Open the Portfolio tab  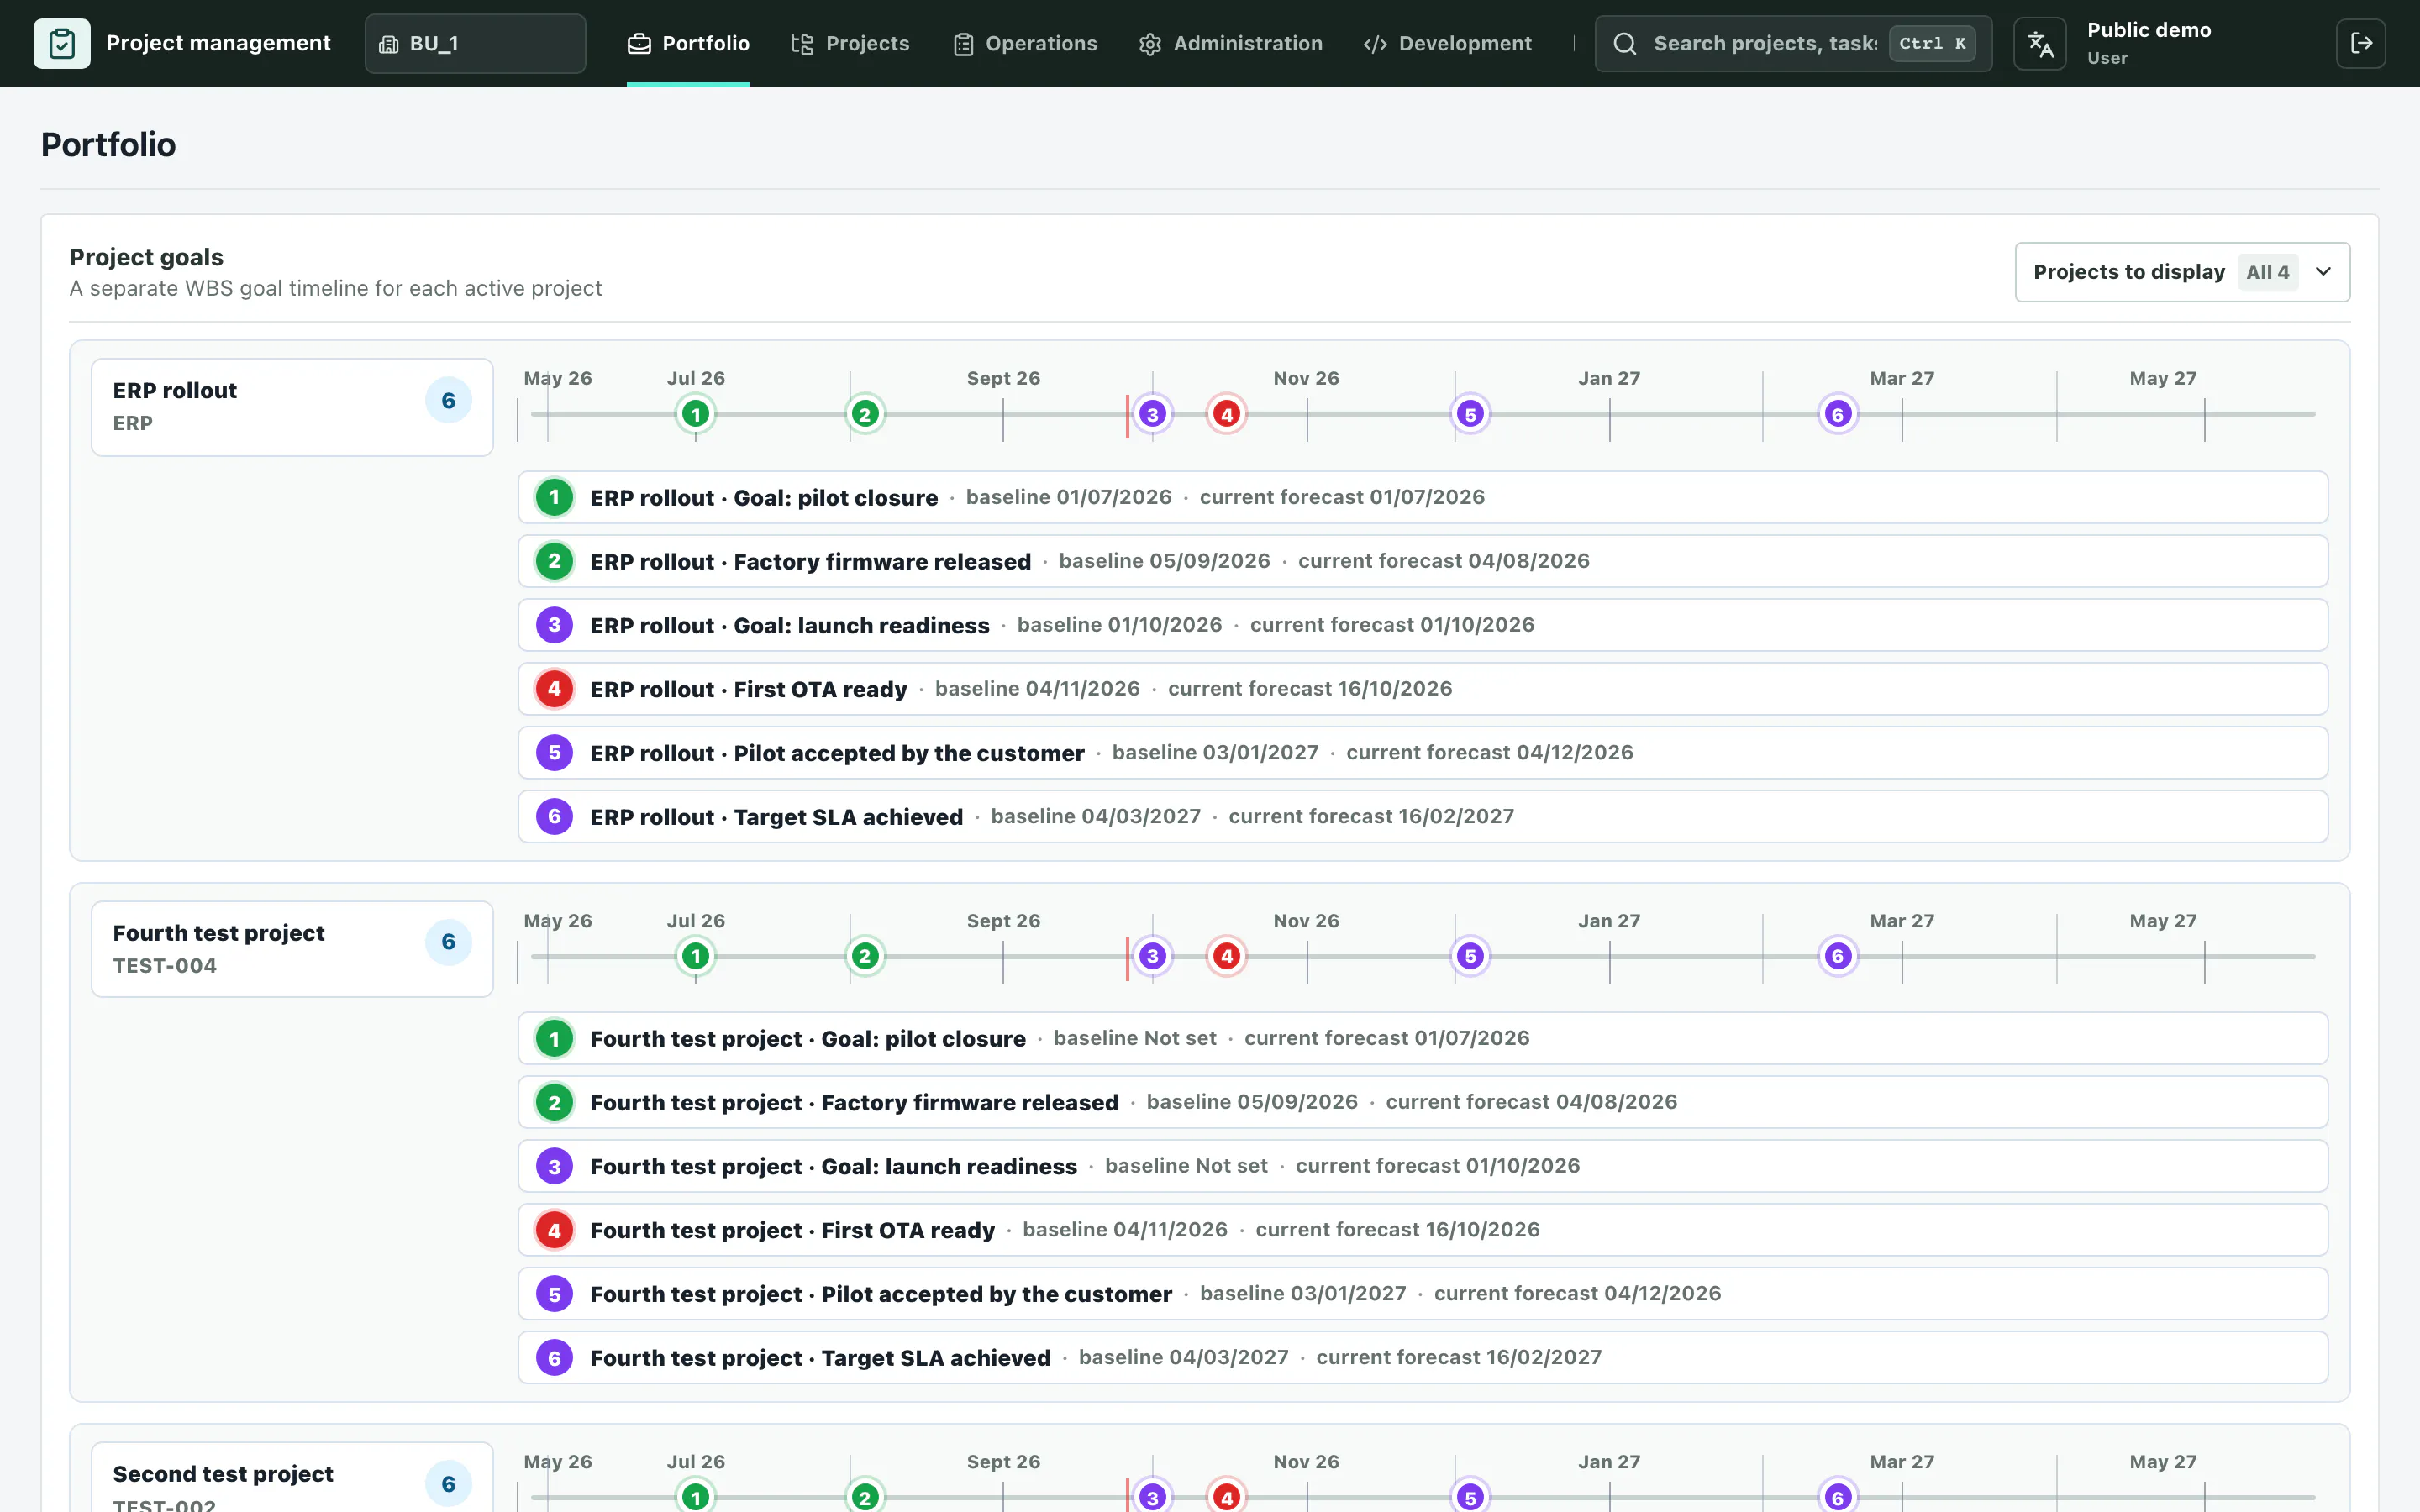pyautogui.click(x=688, y=43)
